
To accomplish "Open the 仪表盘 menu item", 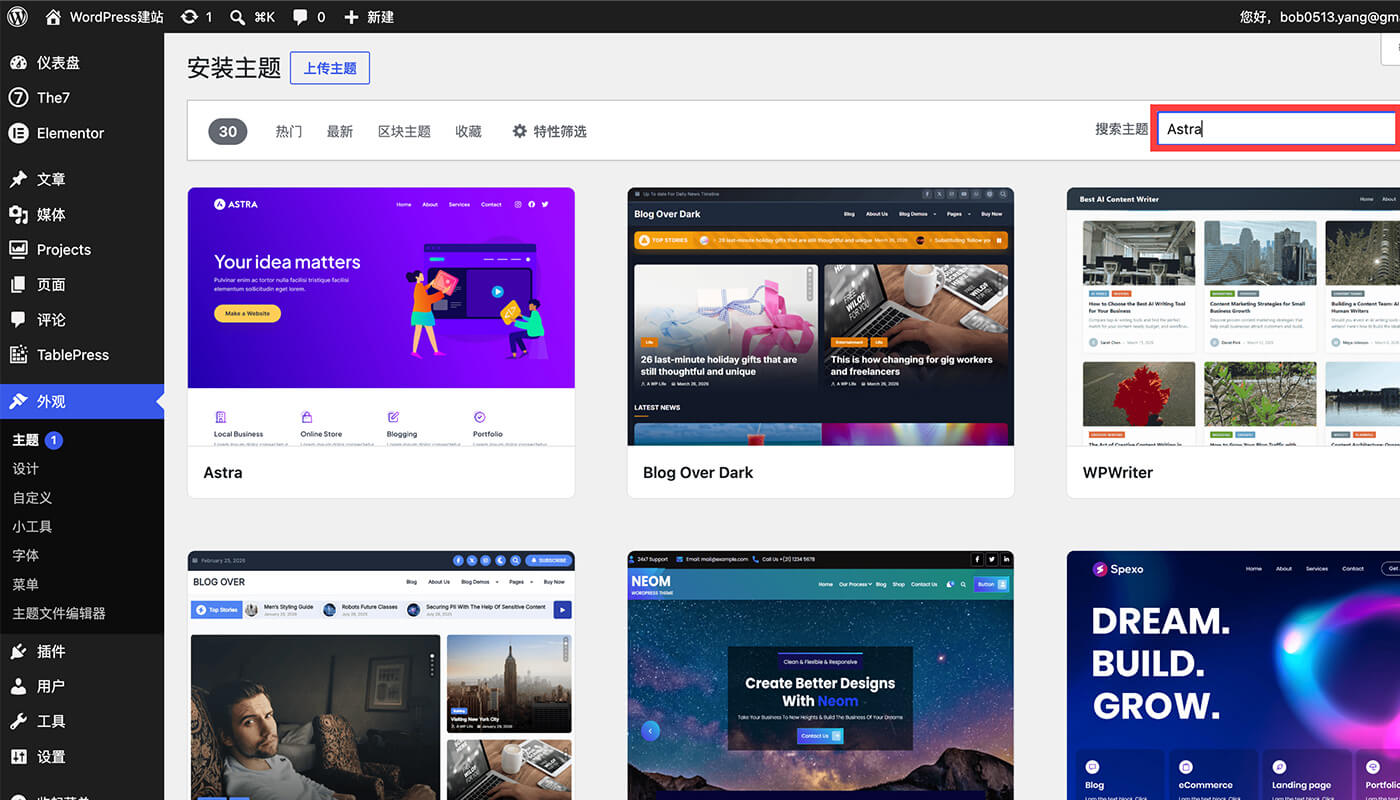I will 82,62.
